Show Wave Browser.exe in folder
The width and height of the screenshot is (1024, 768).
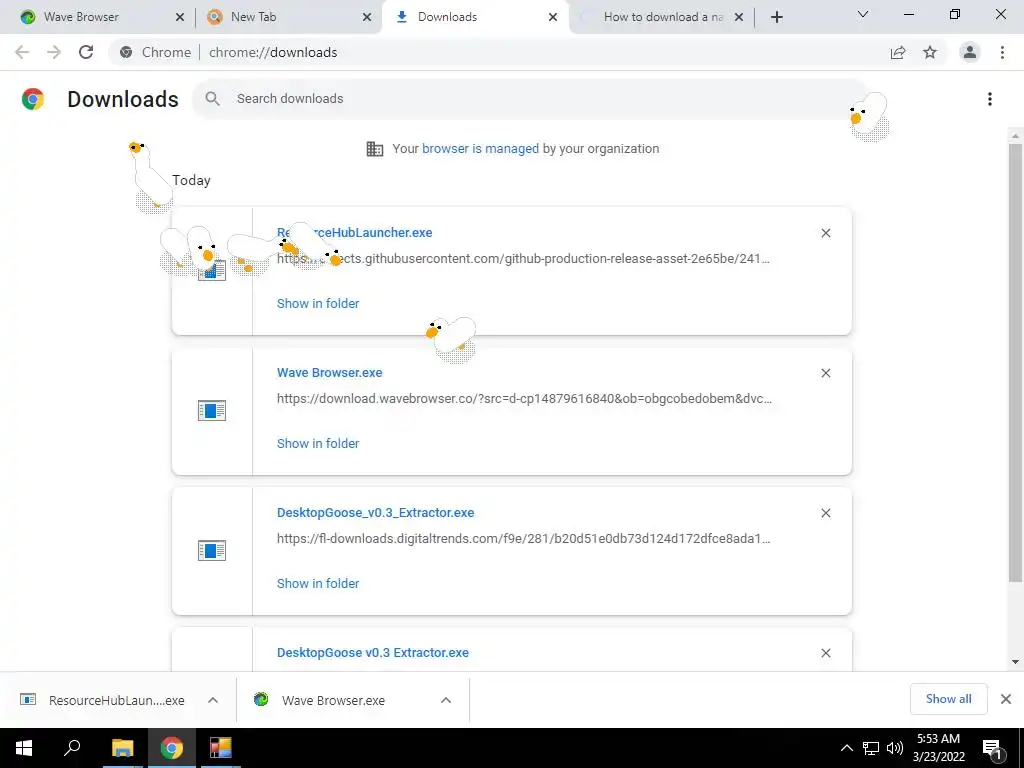(318, 443)
